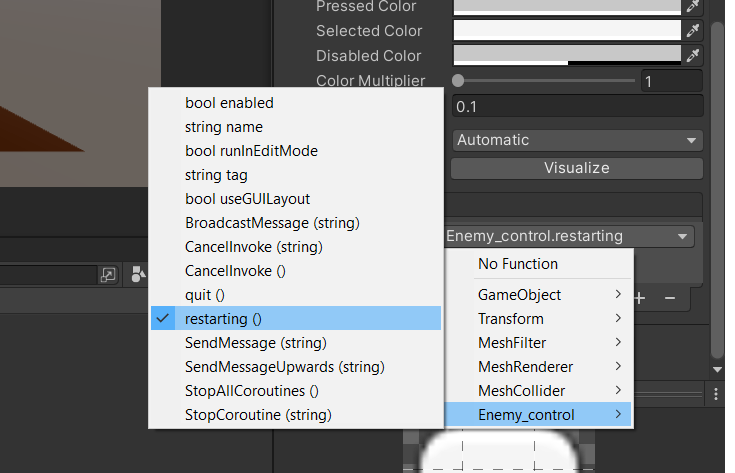Select string name
Screen dimensions: 735x473
[296, 127]
